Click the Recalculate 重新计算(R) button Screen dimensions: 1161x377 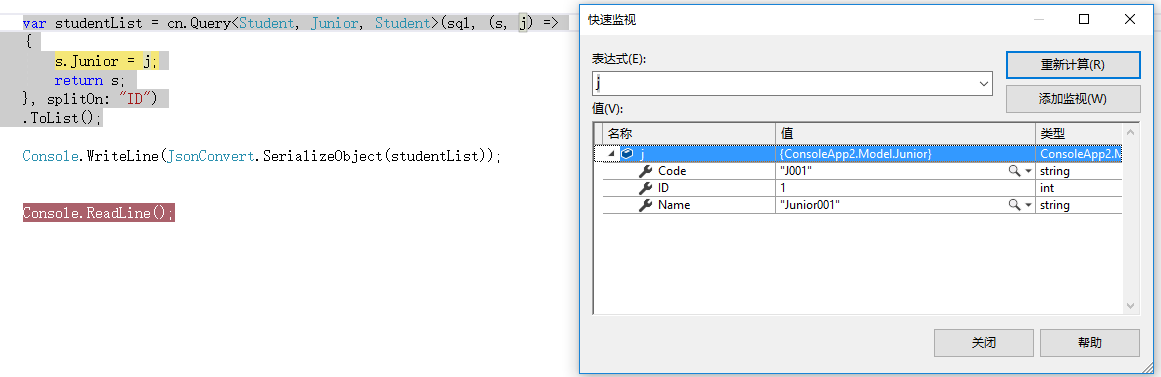1072,64
